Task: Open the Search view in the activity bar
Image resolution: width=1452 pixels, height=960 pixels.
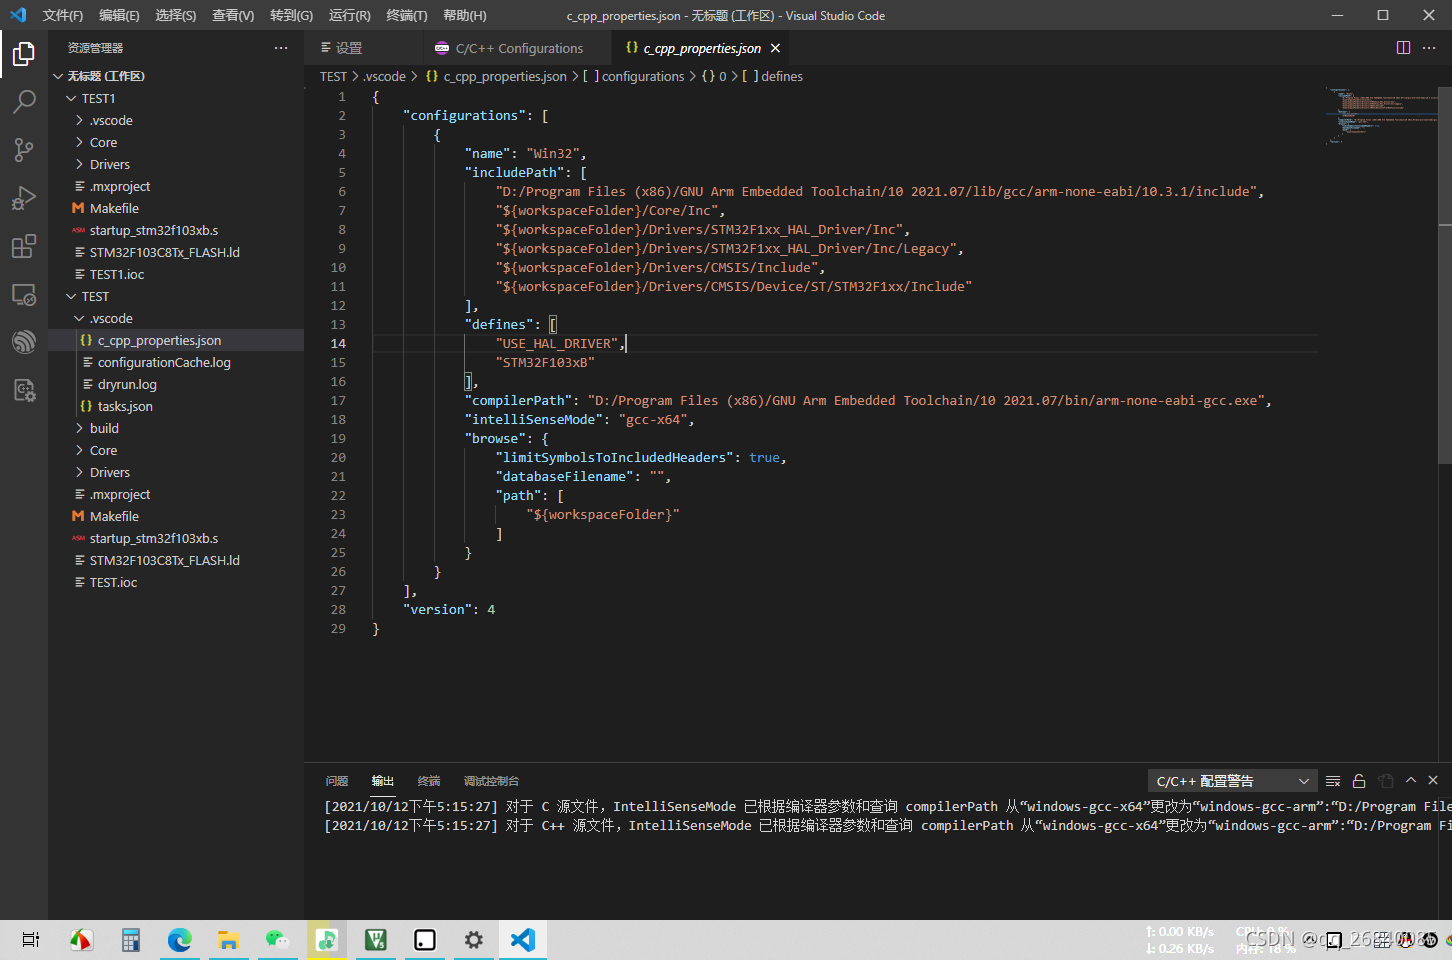Action: click(25, 101)
